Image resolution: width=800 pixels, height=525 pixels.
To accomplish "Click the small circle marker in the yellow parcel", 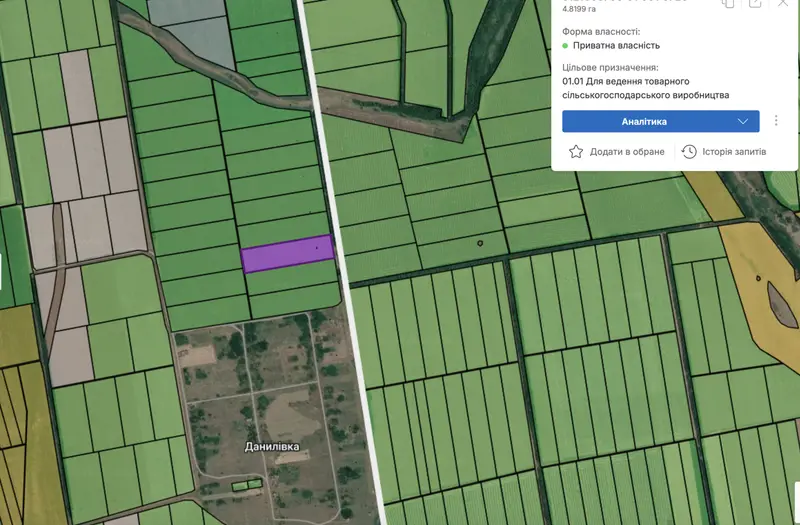I will 758,278.
